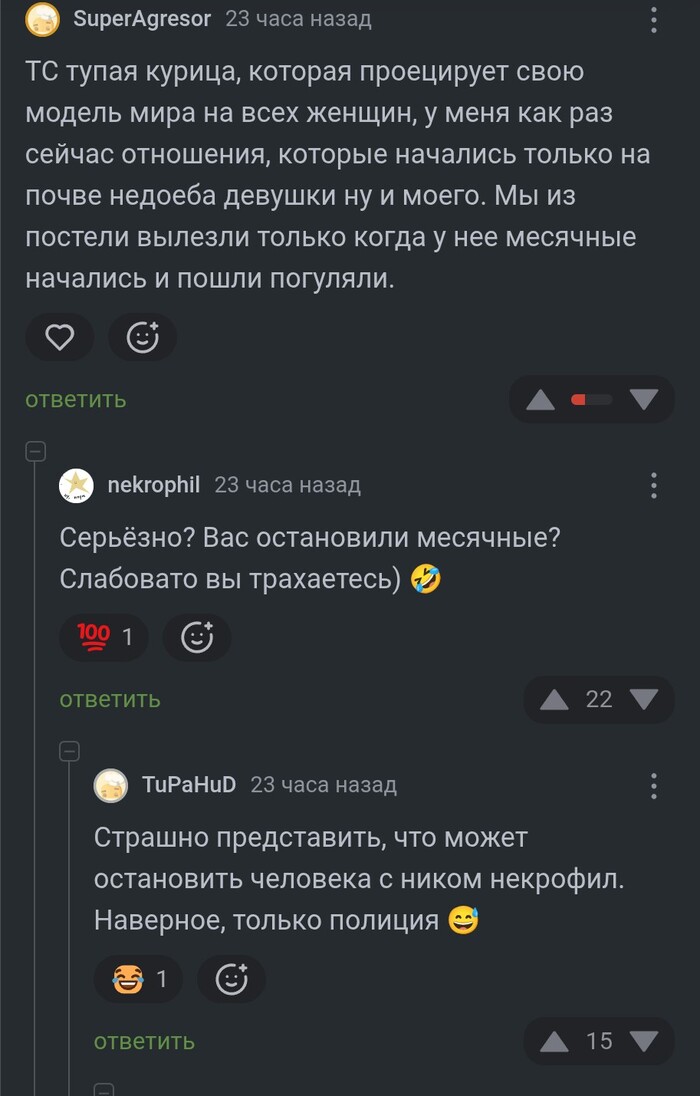Open the three-dot menu on TuPaHuD's comment
This screenshot has height=1096, width=700.
(655, 785)
